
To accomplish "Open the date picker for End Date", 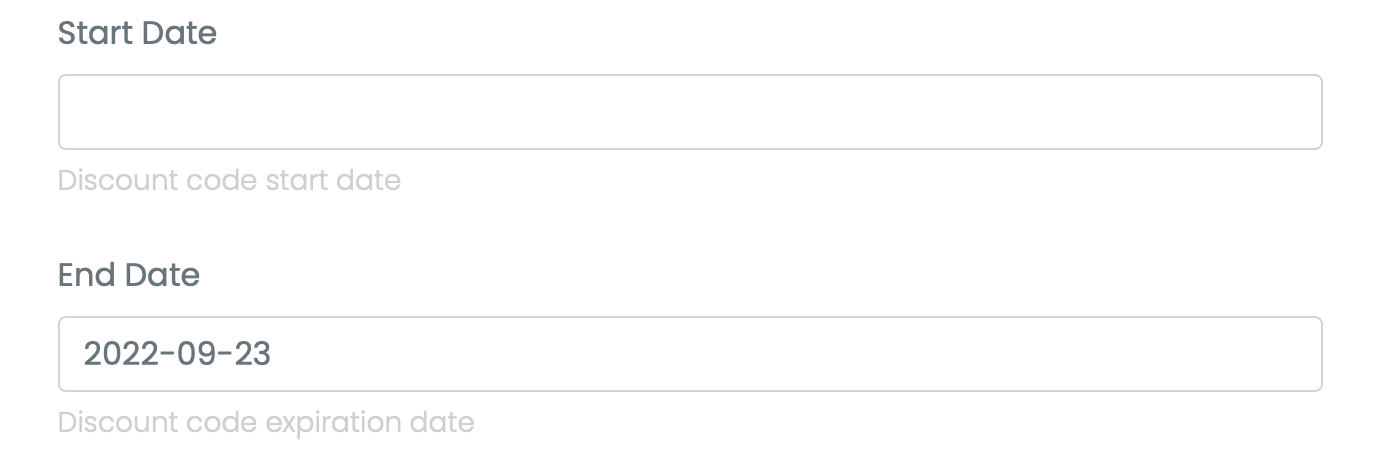I will 690,354.
